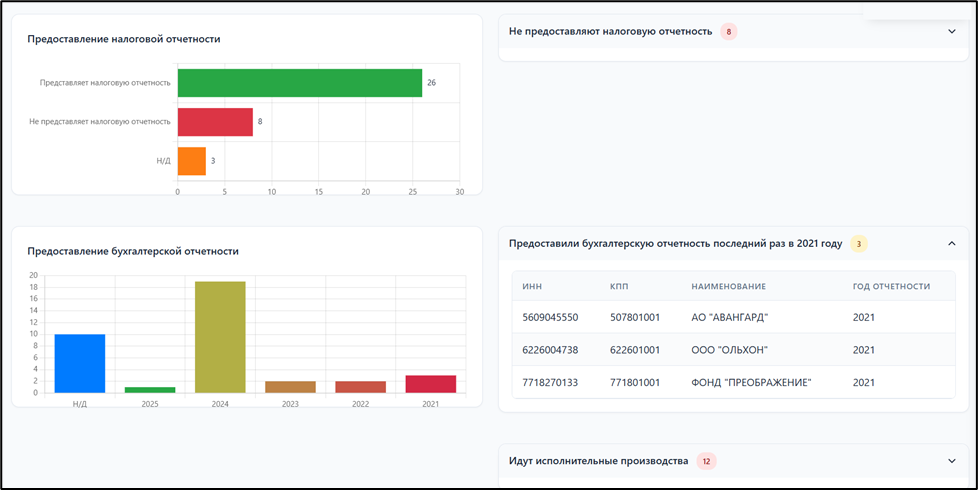Click the 'Идут исполнительные производства' section title

click(x=598, y=461)
